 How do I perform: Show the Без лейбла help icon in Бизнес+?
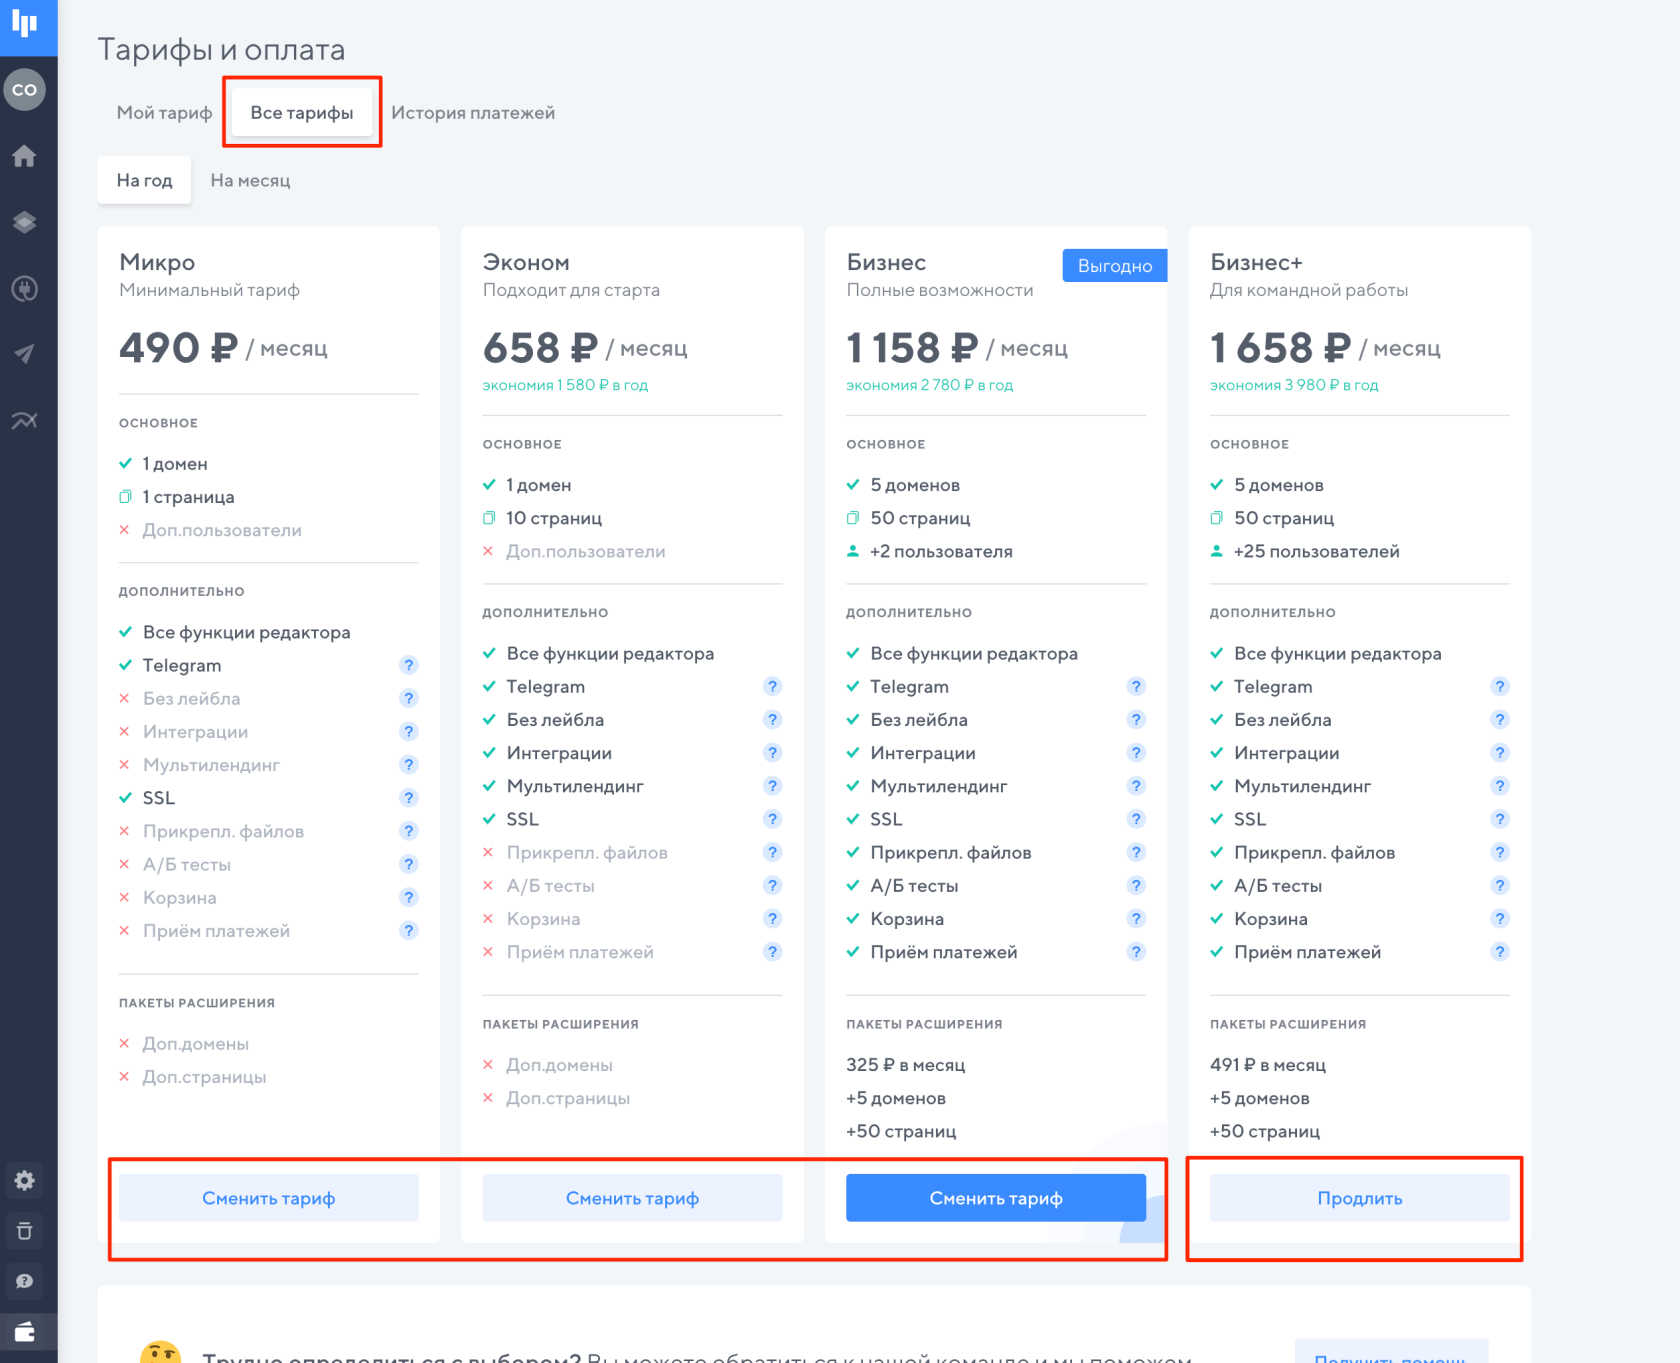(1499, 720)
